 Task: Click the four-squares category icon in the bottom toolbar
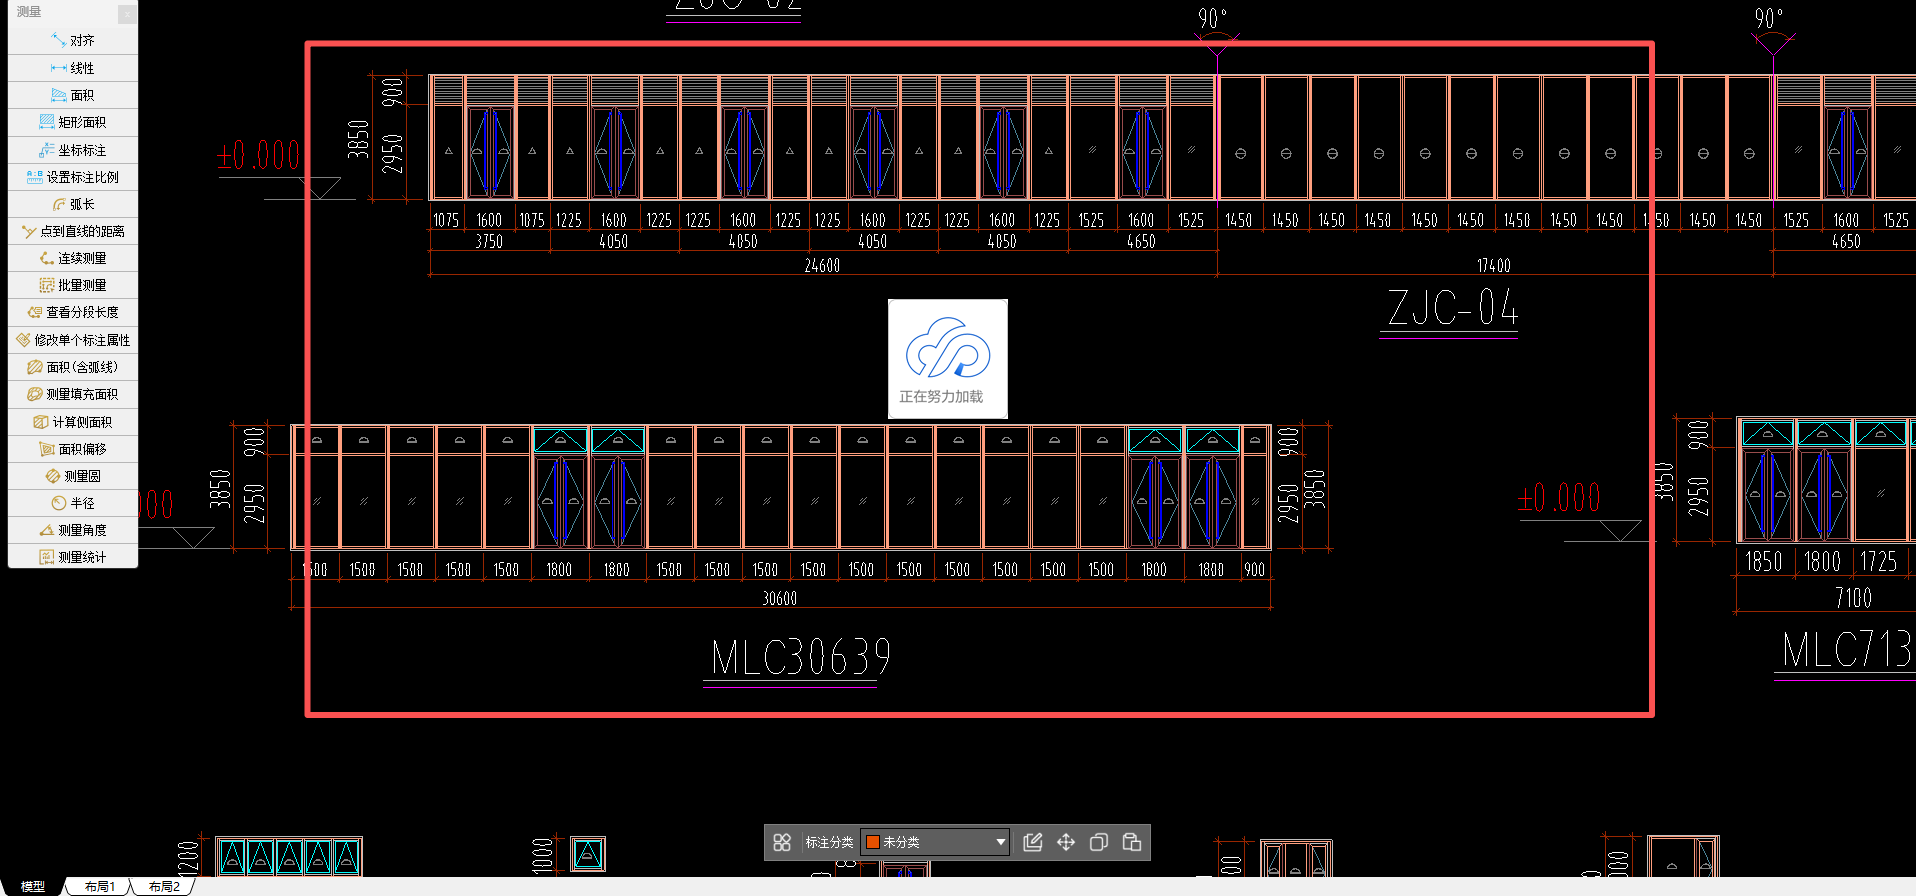[782, 842]
